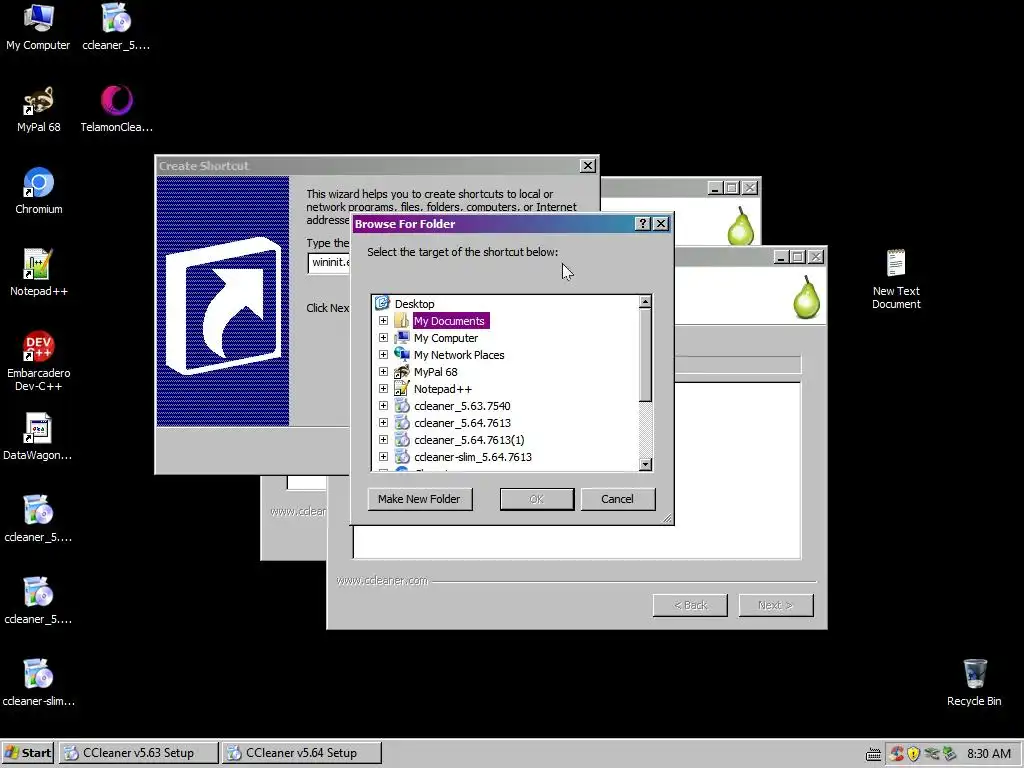Expand the My Computer node in folder tree

tap(383, 338)
